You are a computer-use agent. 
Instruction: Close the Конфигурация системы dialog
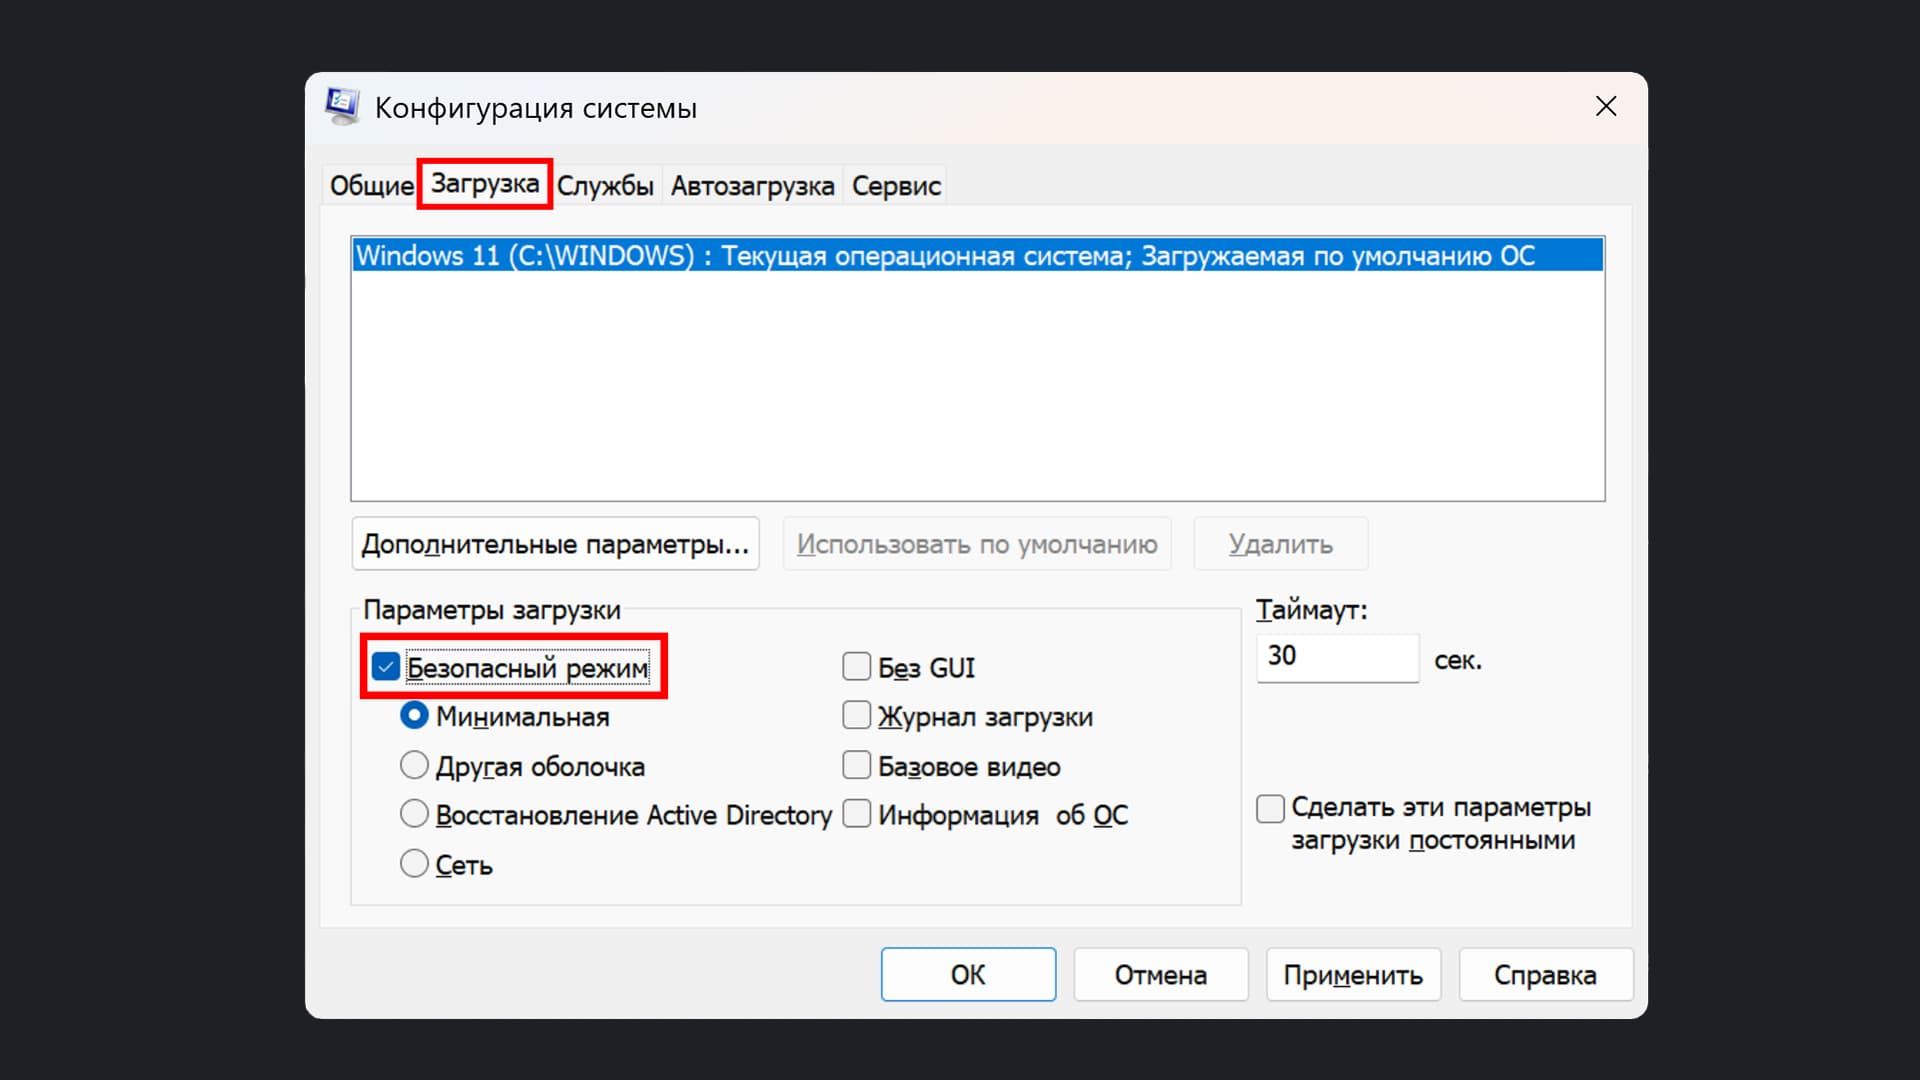pos(1606,106)
